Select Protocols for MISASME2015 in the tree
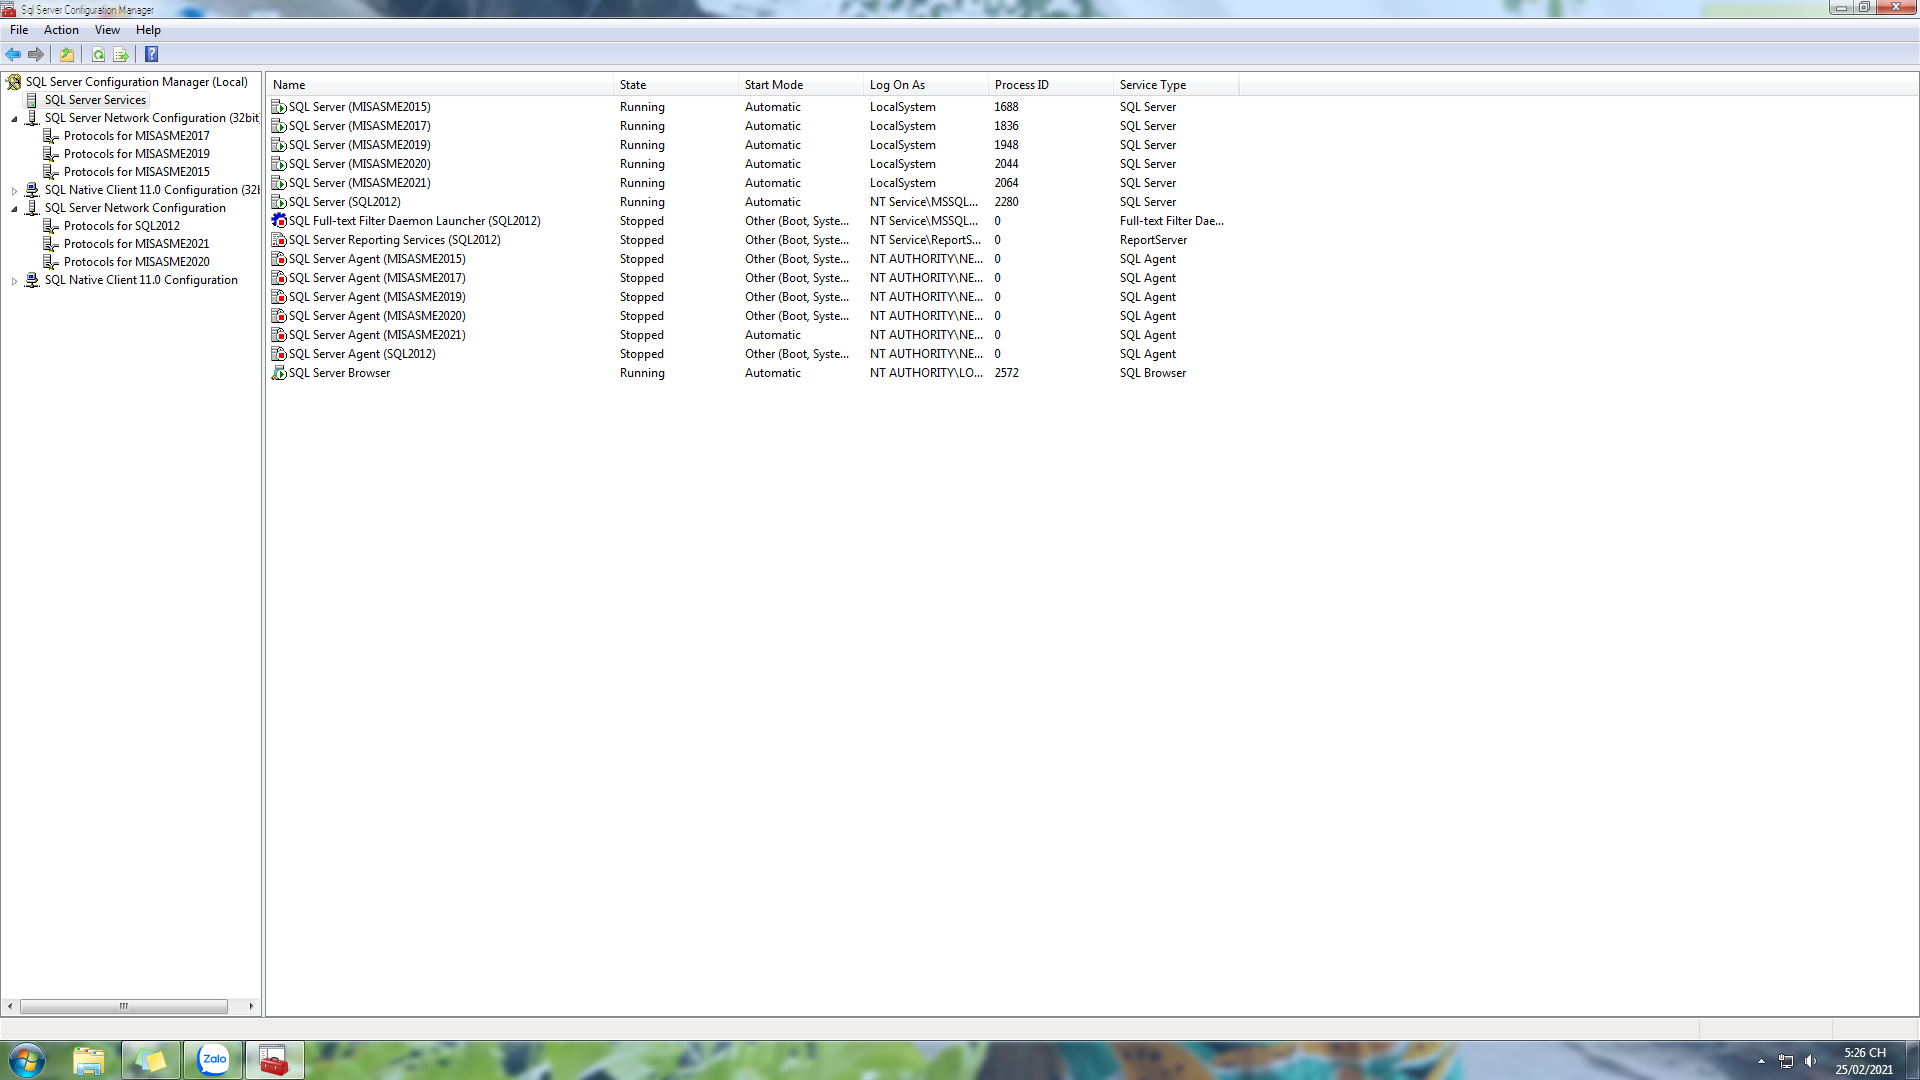This screenshot has width=1920, height=1080. (137, 172)
